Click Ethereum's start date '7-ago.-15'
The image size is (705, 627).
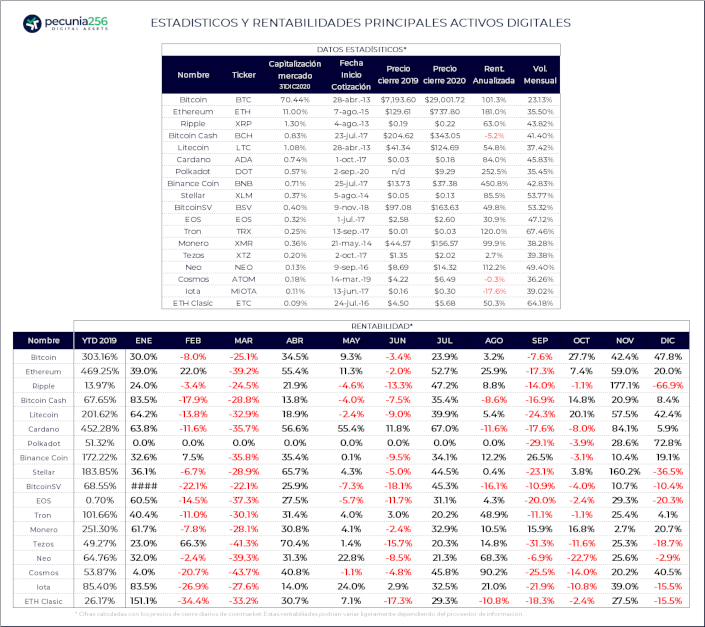tap(351, 111)
